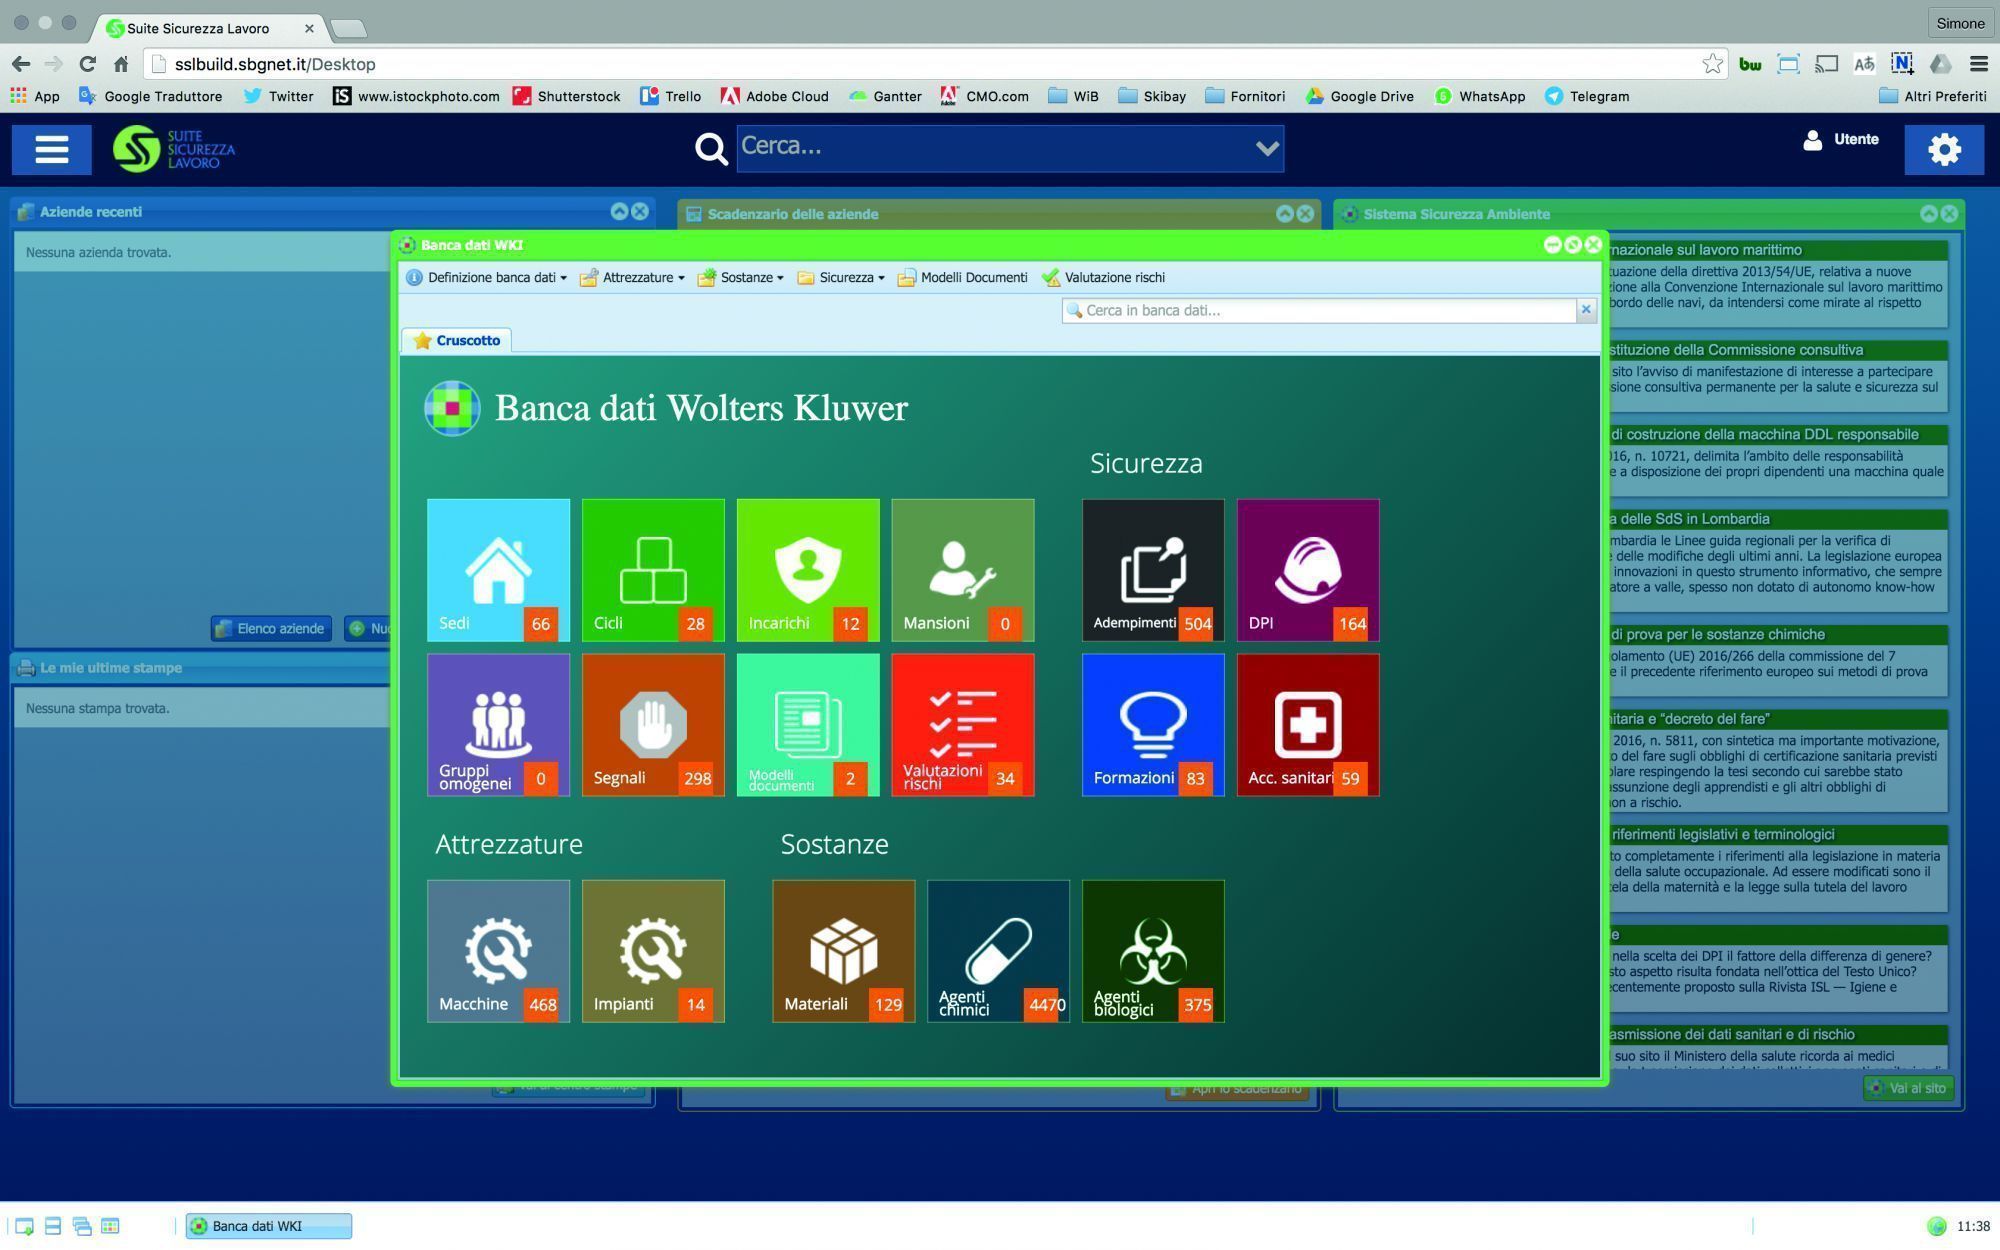Open the Agenti chimici tile

point(998,951)
